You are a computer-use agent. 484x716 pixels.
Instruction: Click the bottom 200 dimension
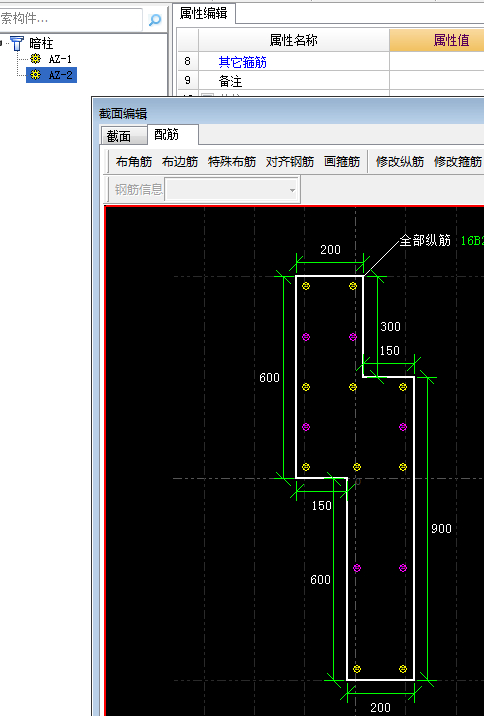(x=380, y=707)
